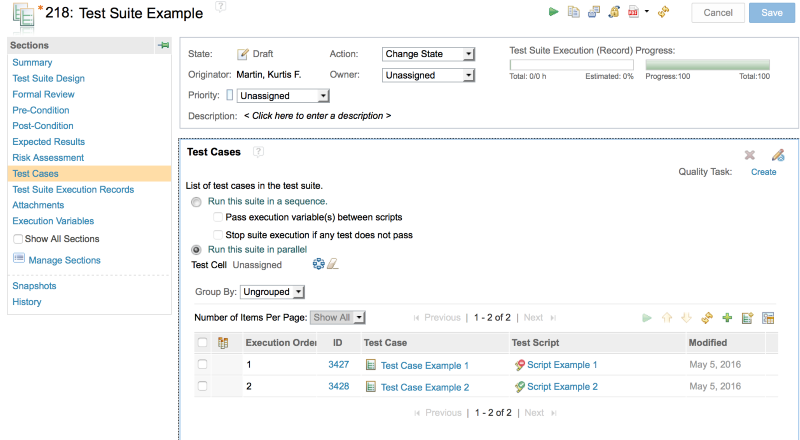Check the row box for test case 3428
Image resolution: width=800 pixels, height=440 pixels.
pyautogui.click(x=203, y=386)
